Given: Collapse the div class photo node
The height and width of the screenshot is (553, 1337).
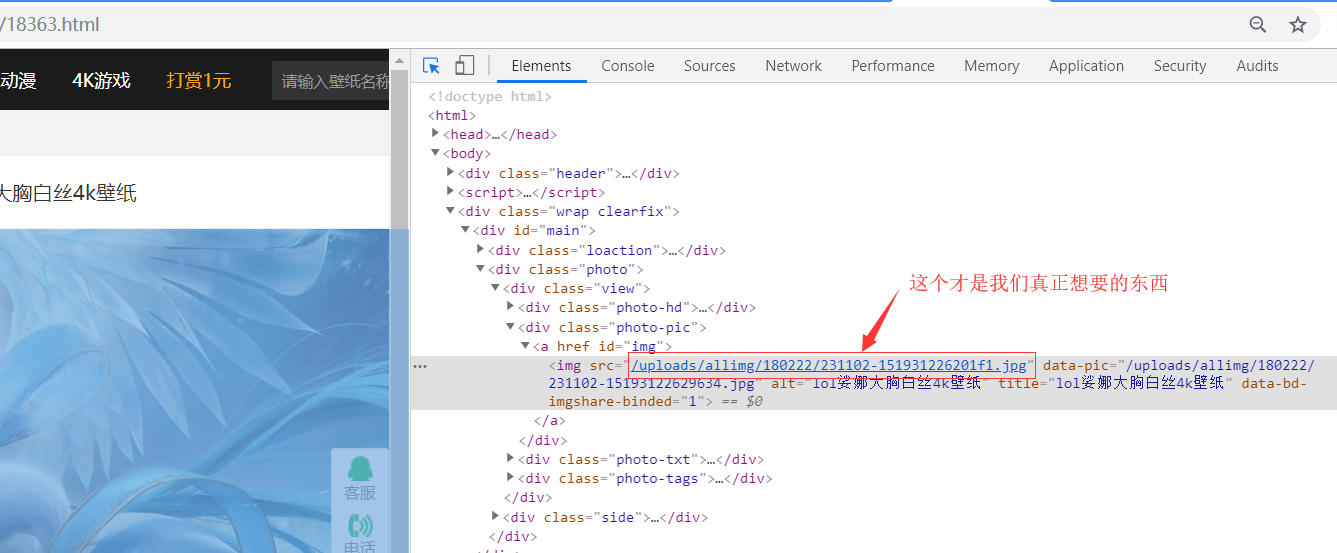Looking at the screenshot, I should pyautogui.click(x=480, y=269).
